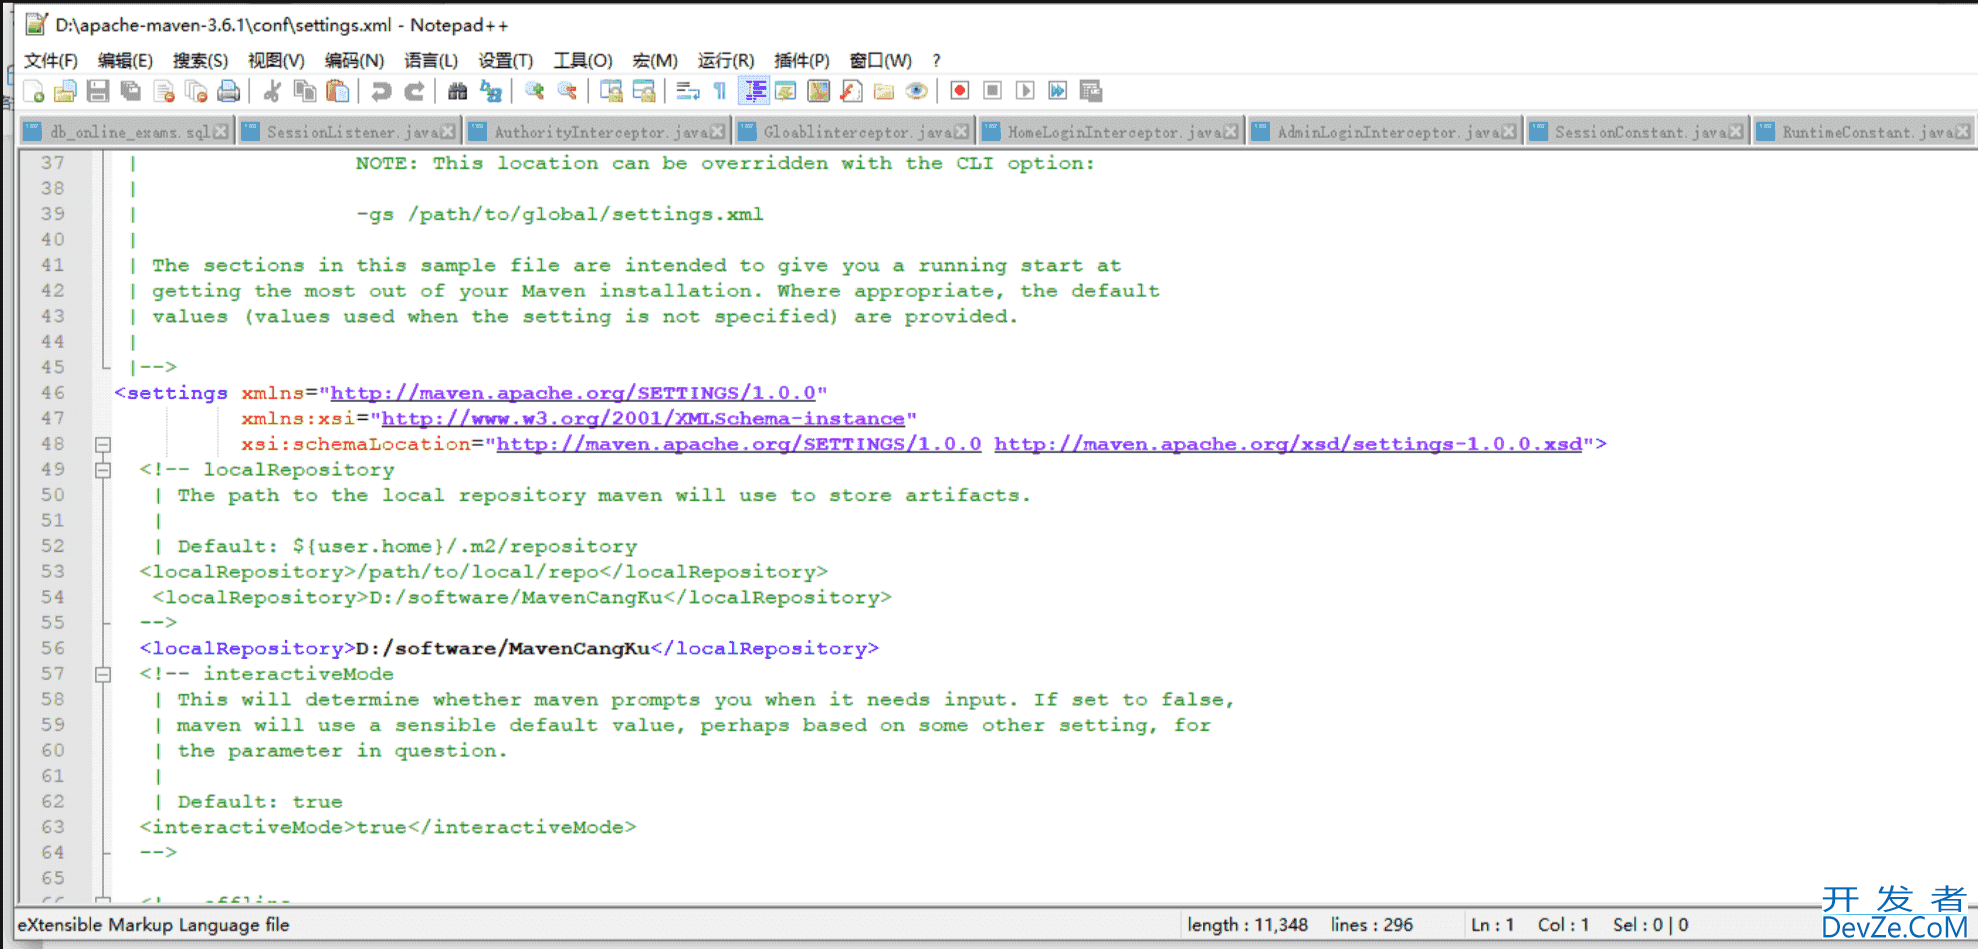Click the Cut scissors icon
This screenshot has height=949, width=1978.
(272, 92)
